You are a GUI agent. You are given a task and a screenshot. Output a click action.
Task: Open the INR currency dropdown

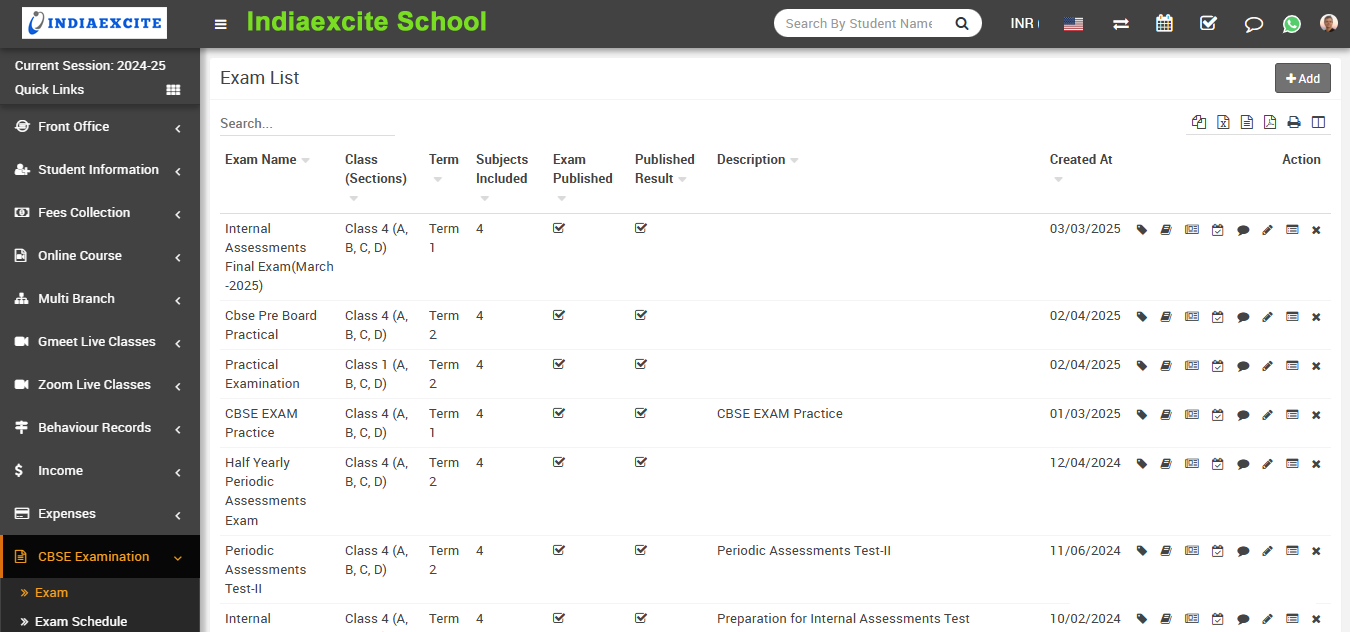pyautogui.click(x=1024, y=24)
